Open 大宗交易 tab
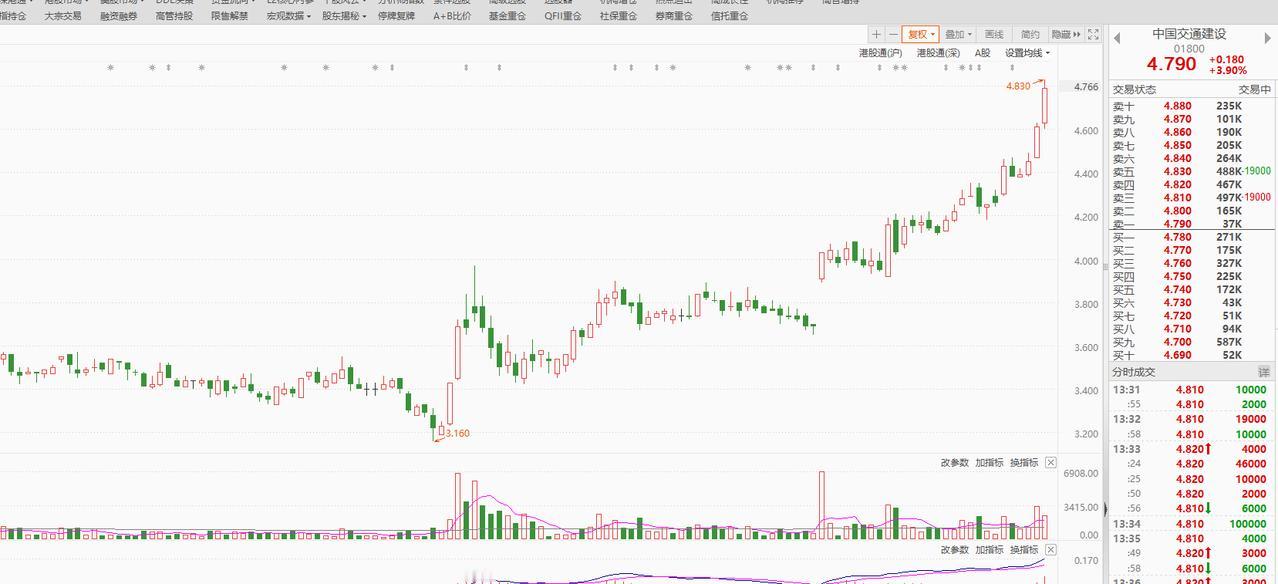 pyautogui.click(x=63, y=16)
